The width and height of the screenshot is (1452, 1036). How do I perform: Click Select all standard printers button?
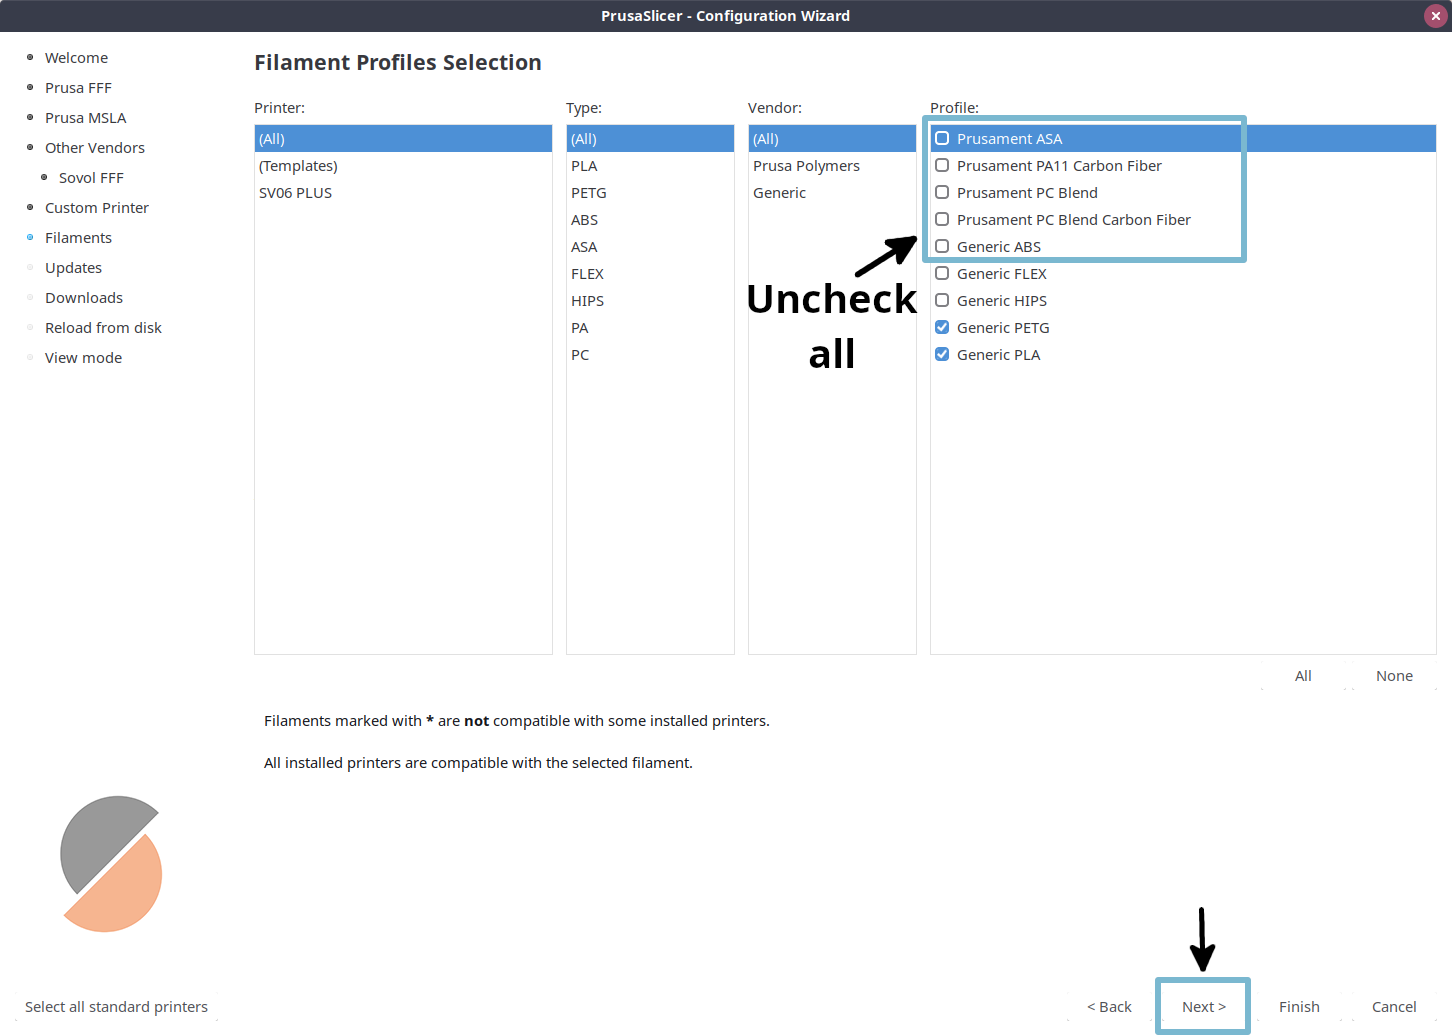(116, 1006)
